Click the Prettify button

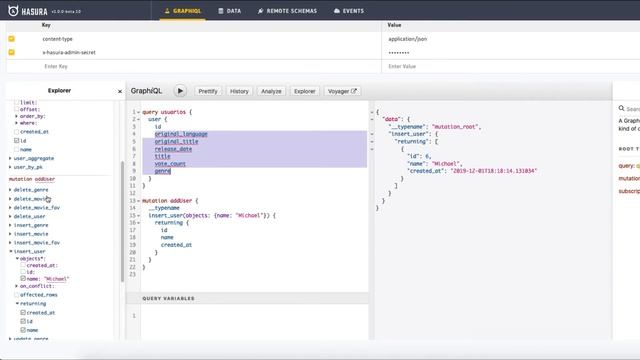[208, 91]
